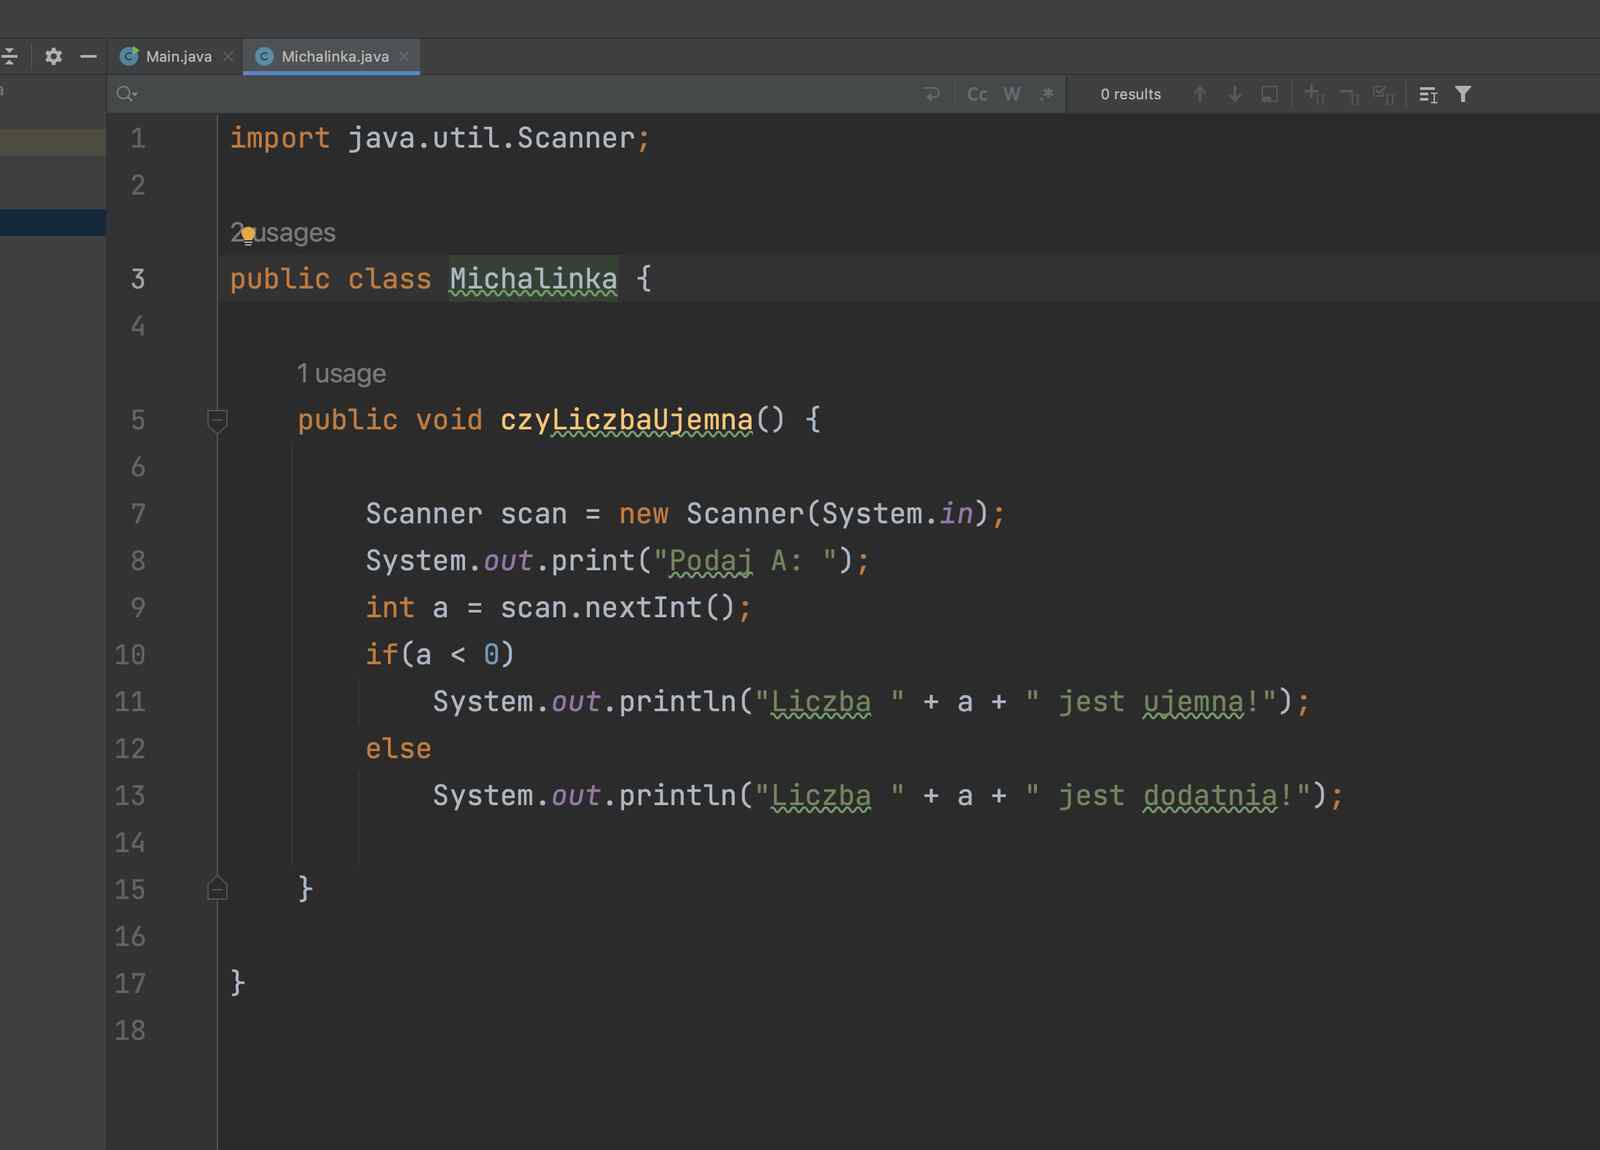Click class name Michalinka in code
Screen dimensions: 1600x1150
[x=533, y=279]
